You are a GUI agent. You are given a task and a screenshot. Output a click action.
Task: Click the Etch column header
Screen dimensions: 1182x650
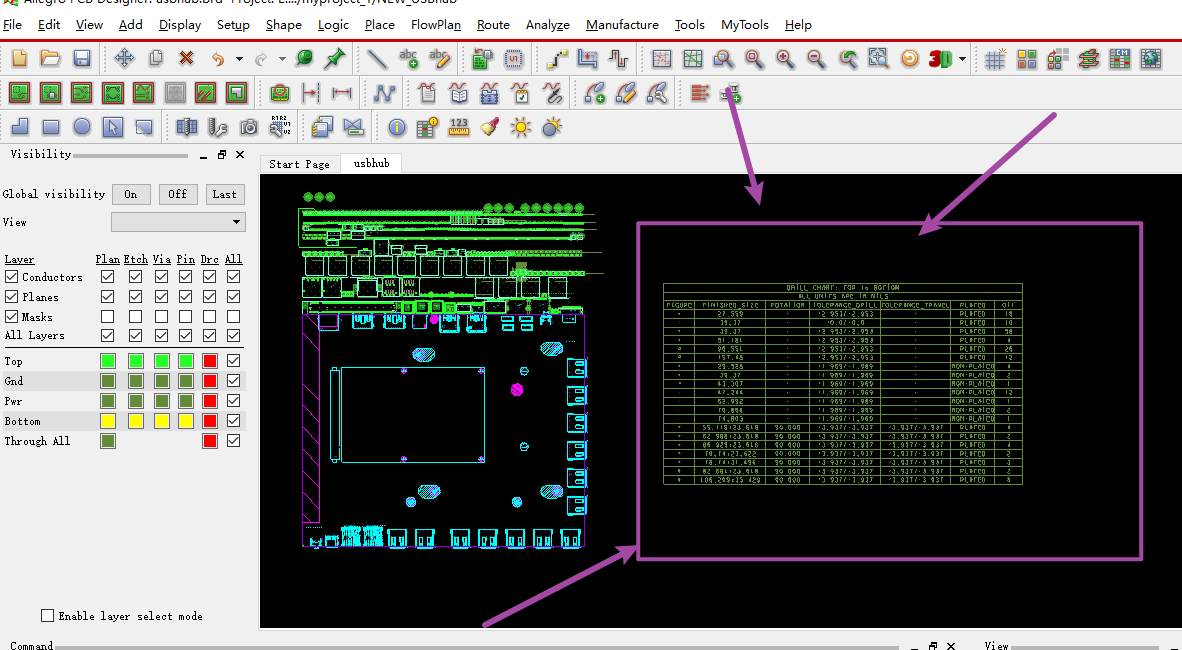tap(136, 259)
